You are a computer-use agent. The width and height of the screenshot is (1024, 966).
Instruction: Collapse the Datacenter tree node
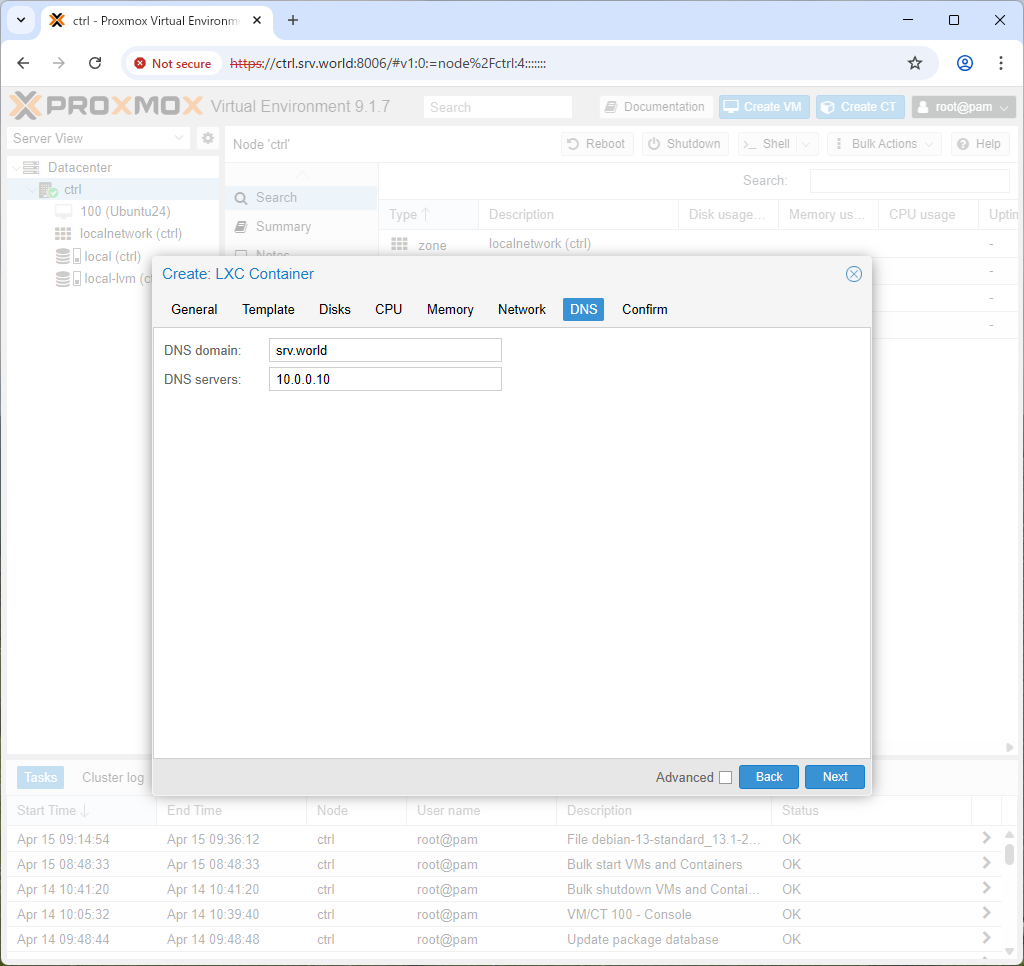point(16,168)
